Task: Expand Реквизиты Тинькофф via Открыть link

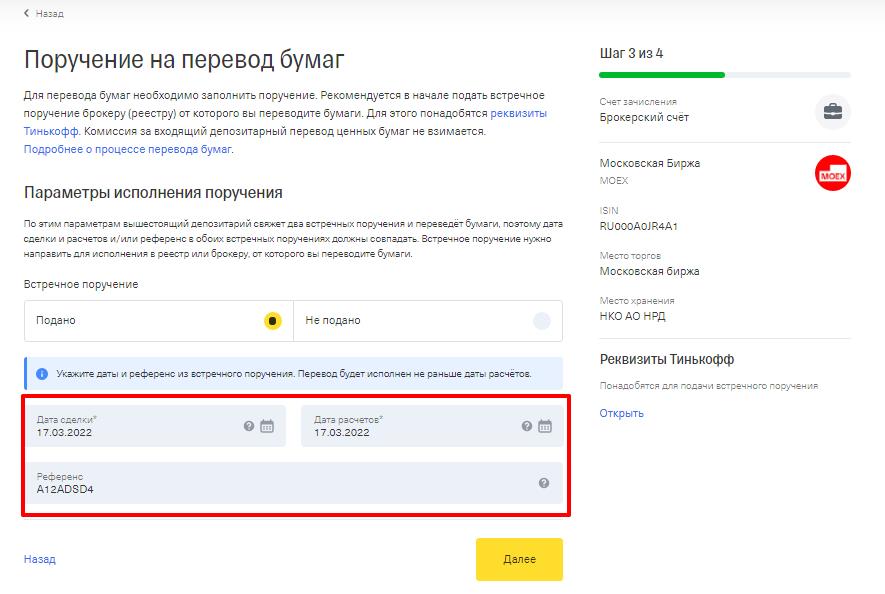Action: (x=621, y=413)
